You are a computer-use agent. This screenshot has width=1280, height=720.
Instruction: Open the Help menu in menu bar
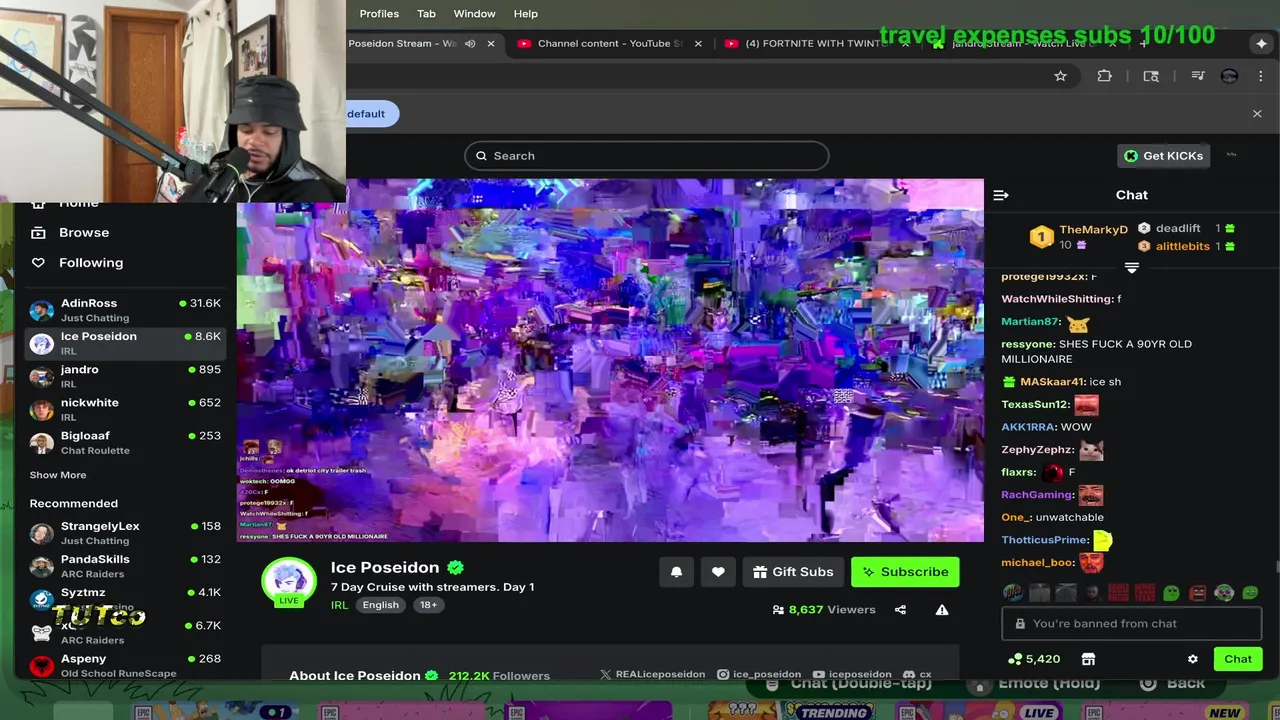pyautogui.click(x=526, y=14)
